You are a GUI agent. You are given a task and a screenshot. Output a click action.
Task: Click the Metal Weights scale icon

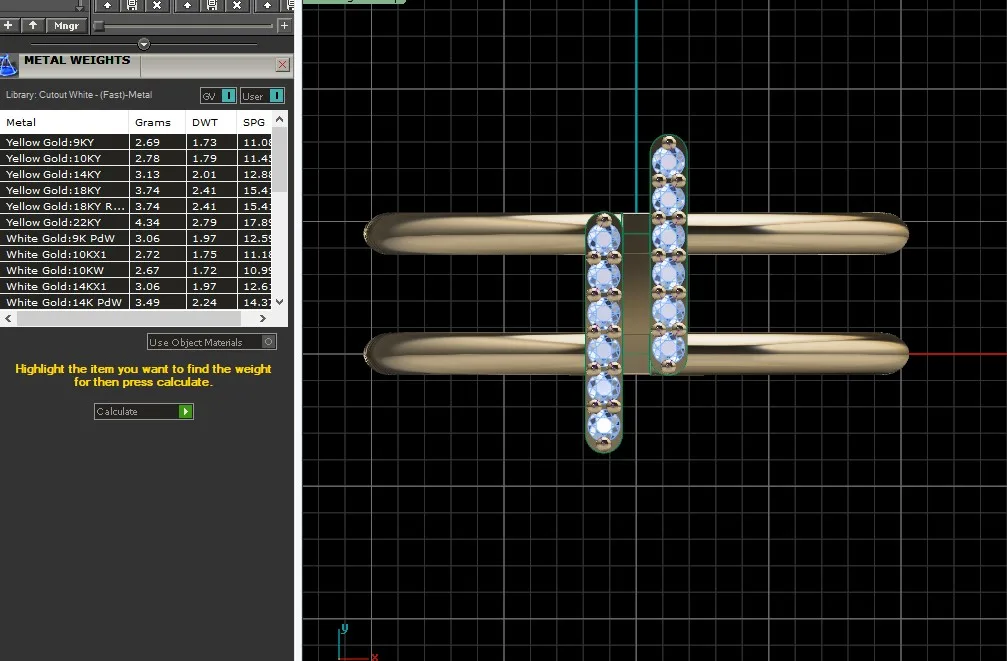(8, 66)
